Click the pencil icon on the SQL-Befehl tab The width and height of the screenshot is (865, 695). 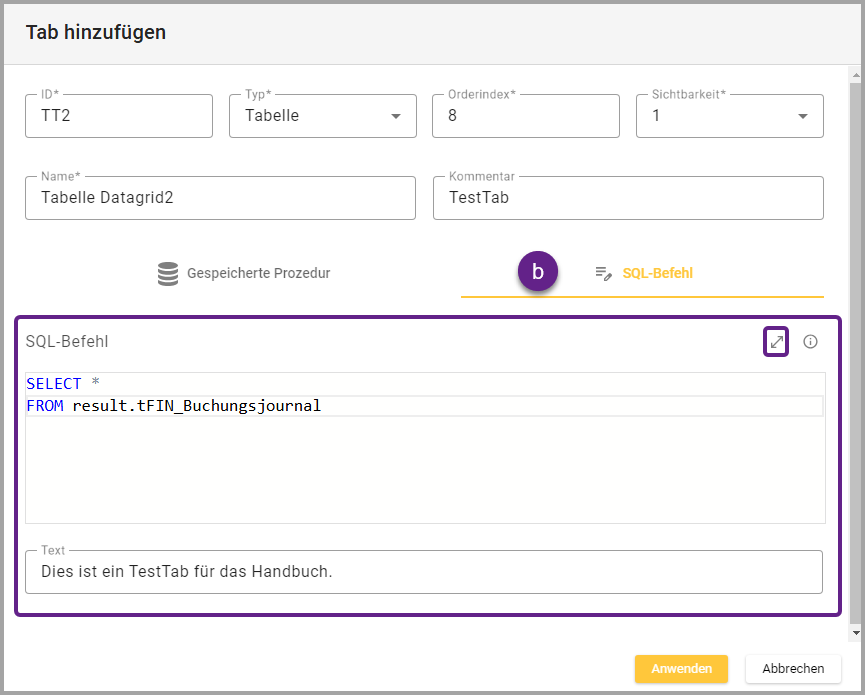603,273
